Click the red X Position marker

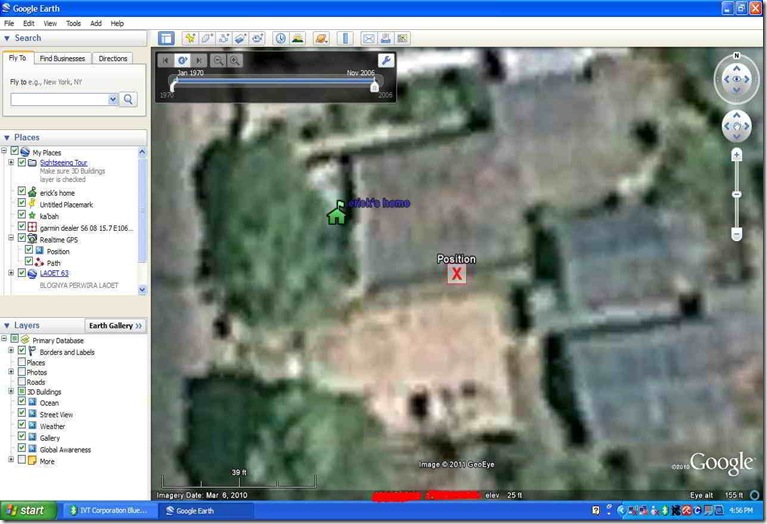pyautogui.click(x=456, y=273)
